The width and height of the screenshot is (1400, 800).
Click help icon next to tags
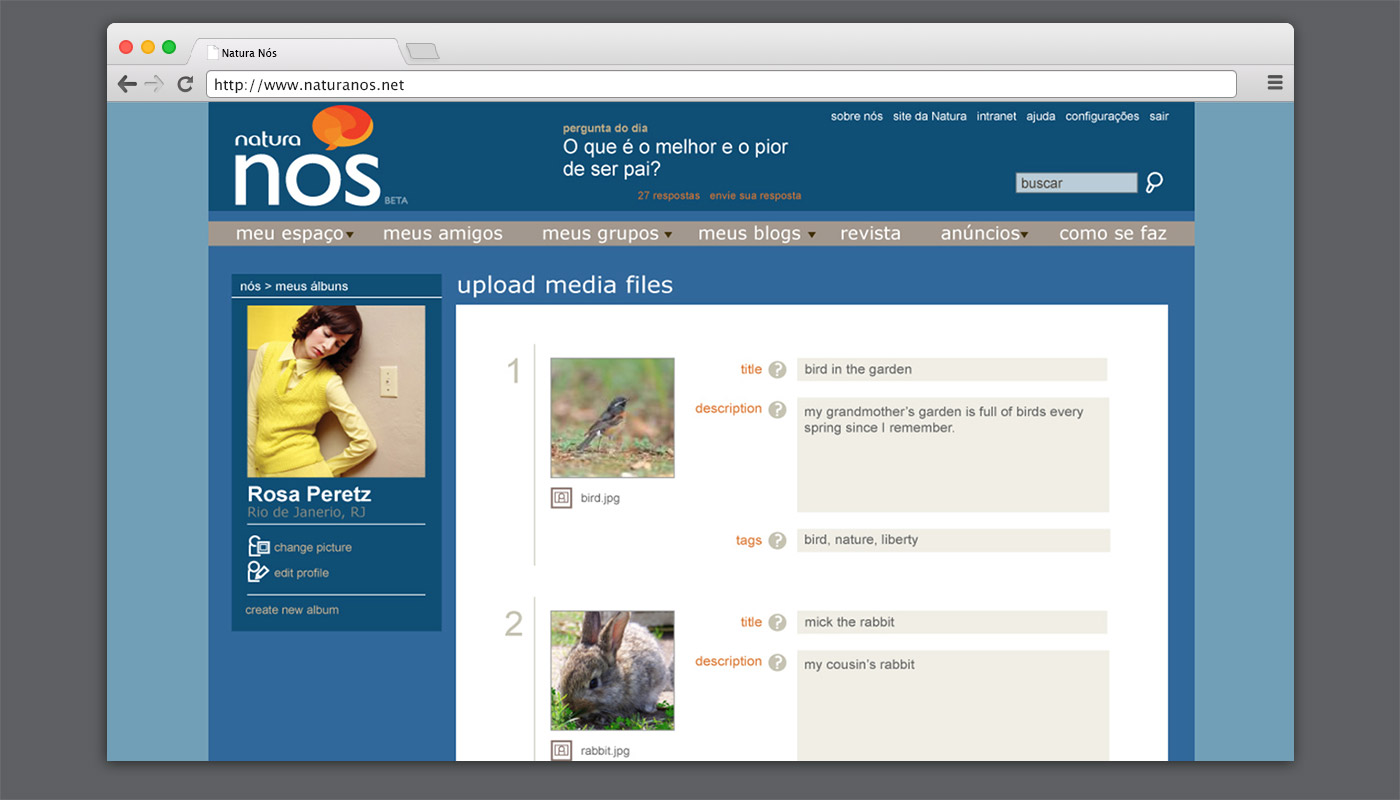[x=777, y=541]
